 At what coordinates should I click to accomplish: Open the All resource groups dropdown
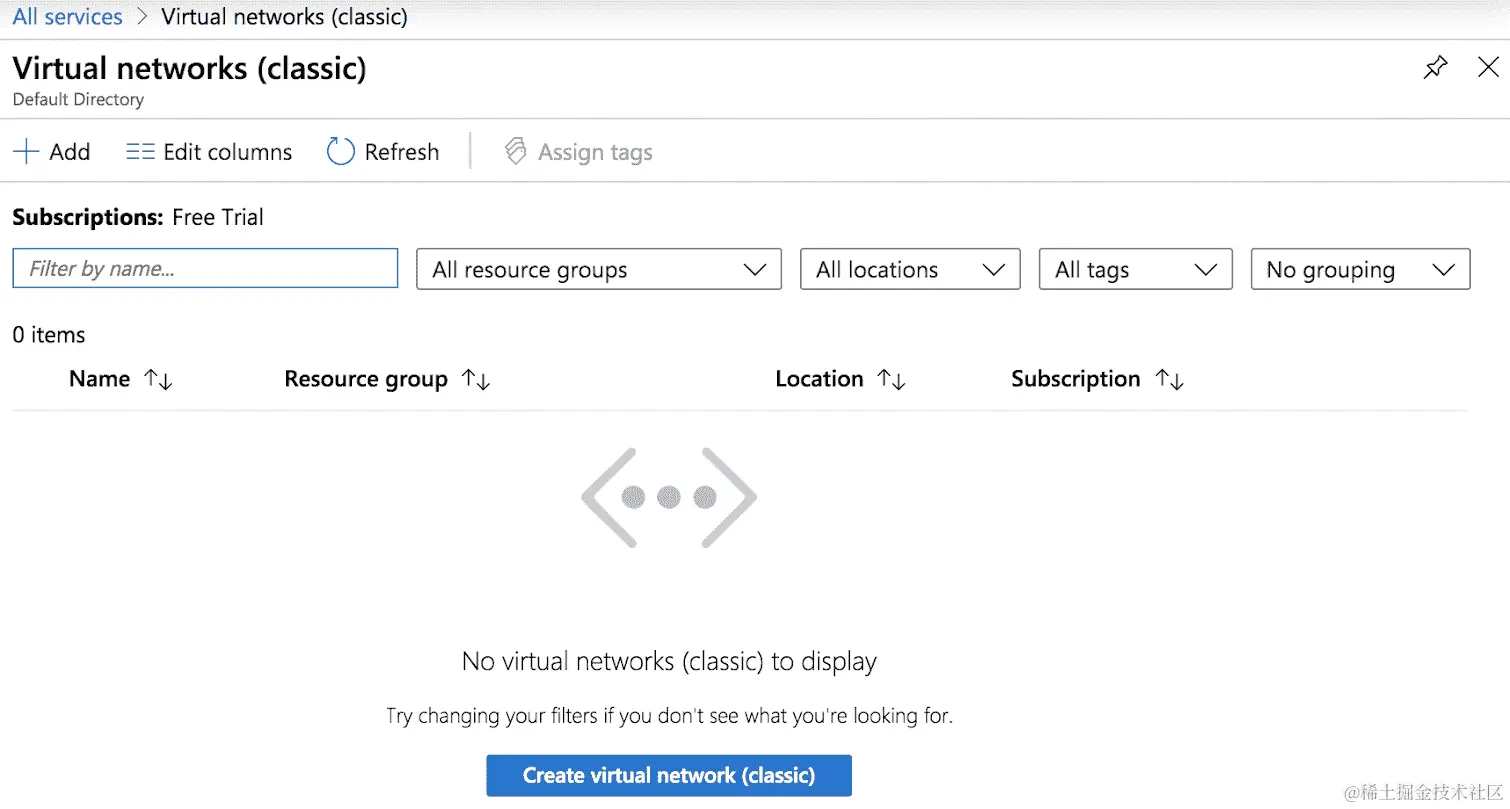tap(599, 270)
